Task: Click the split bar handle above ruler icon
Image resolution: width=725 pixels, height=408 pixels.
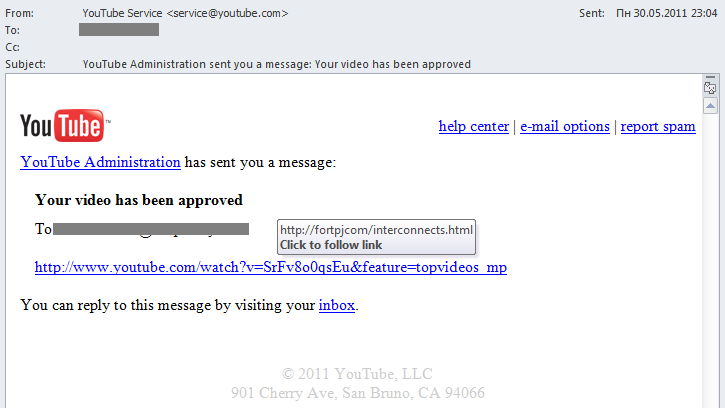Action: [710, 77]
